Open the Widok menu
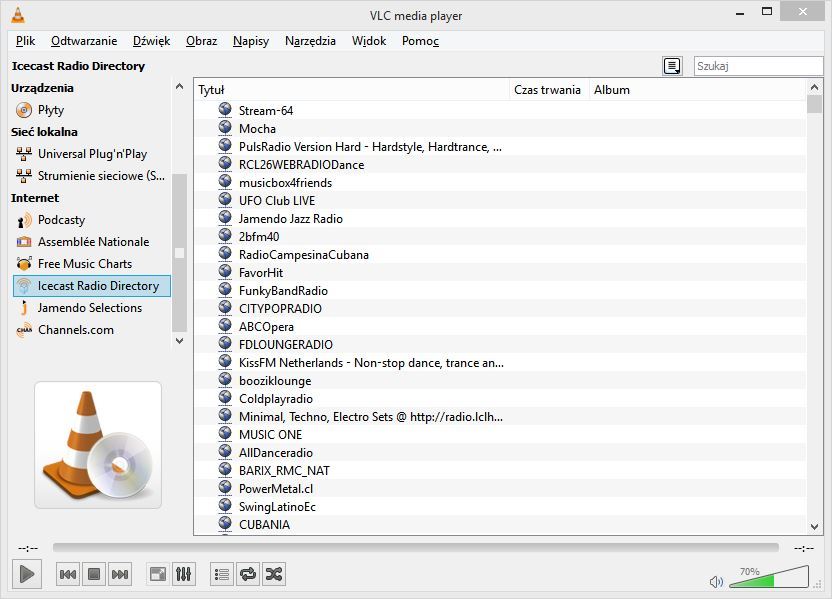The height and width of the screenshot is (599, 832). point(369,41)
